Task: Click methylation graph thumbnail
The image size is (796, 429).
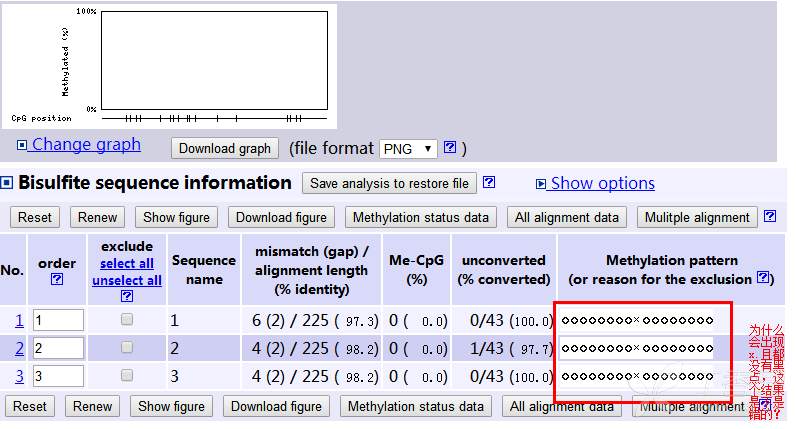Action: click(x=169, y=66)
